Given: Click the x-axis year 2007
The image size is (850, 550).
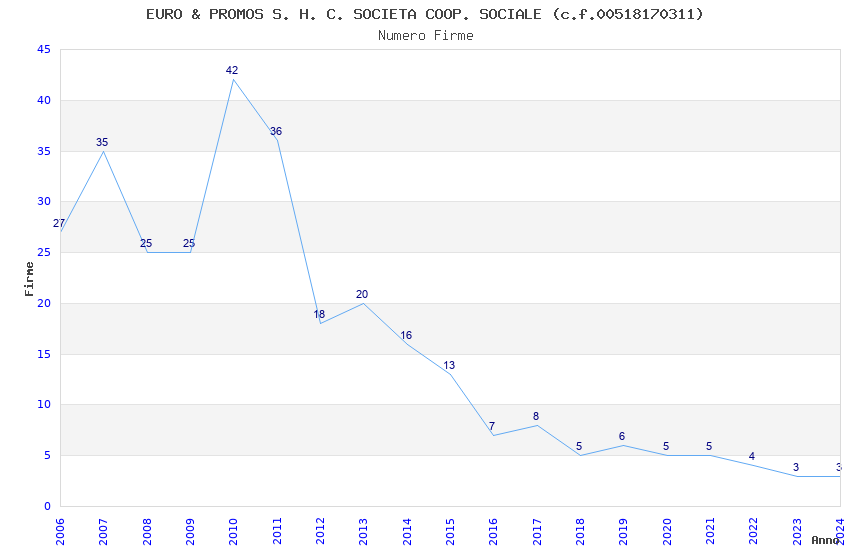Looking at the screenshot, I should pyautogui.click(x=103, y=532).
